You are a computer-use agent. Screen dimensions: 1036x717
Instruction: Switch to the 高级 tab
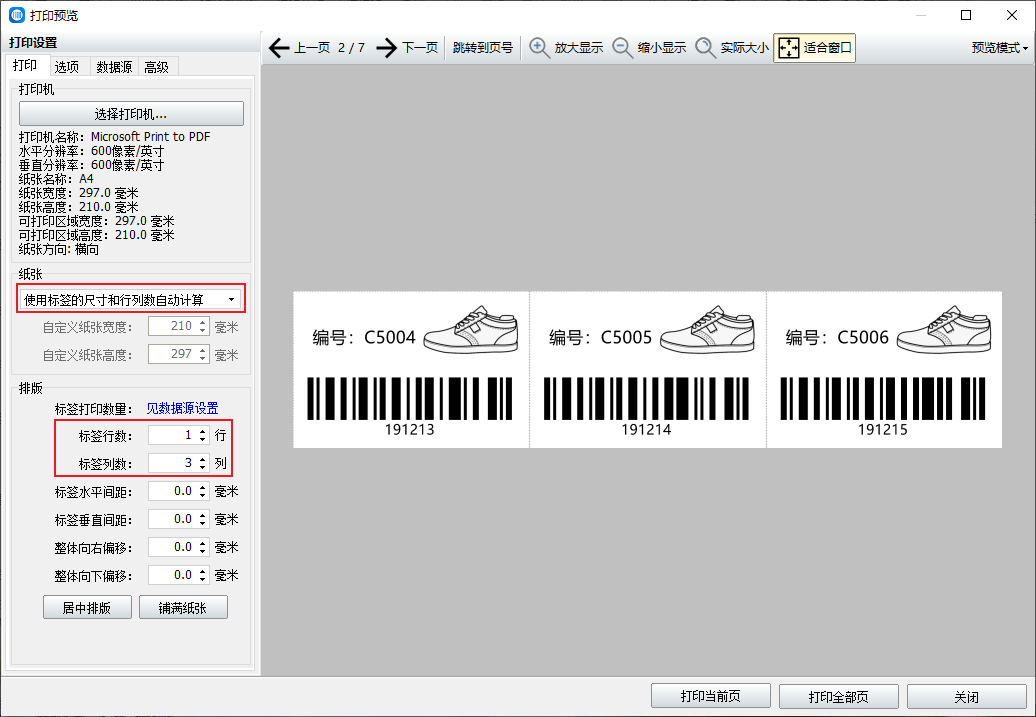point(157,67)
